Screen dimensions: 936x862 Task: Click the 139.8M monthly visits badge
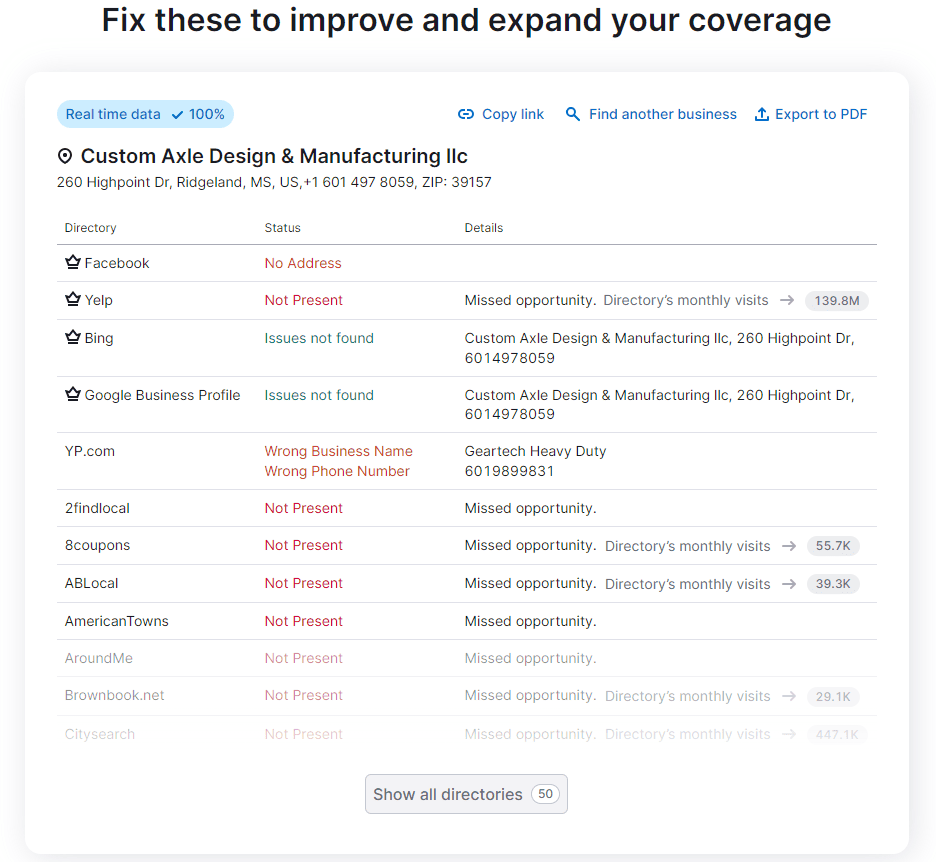click(837, 300)
